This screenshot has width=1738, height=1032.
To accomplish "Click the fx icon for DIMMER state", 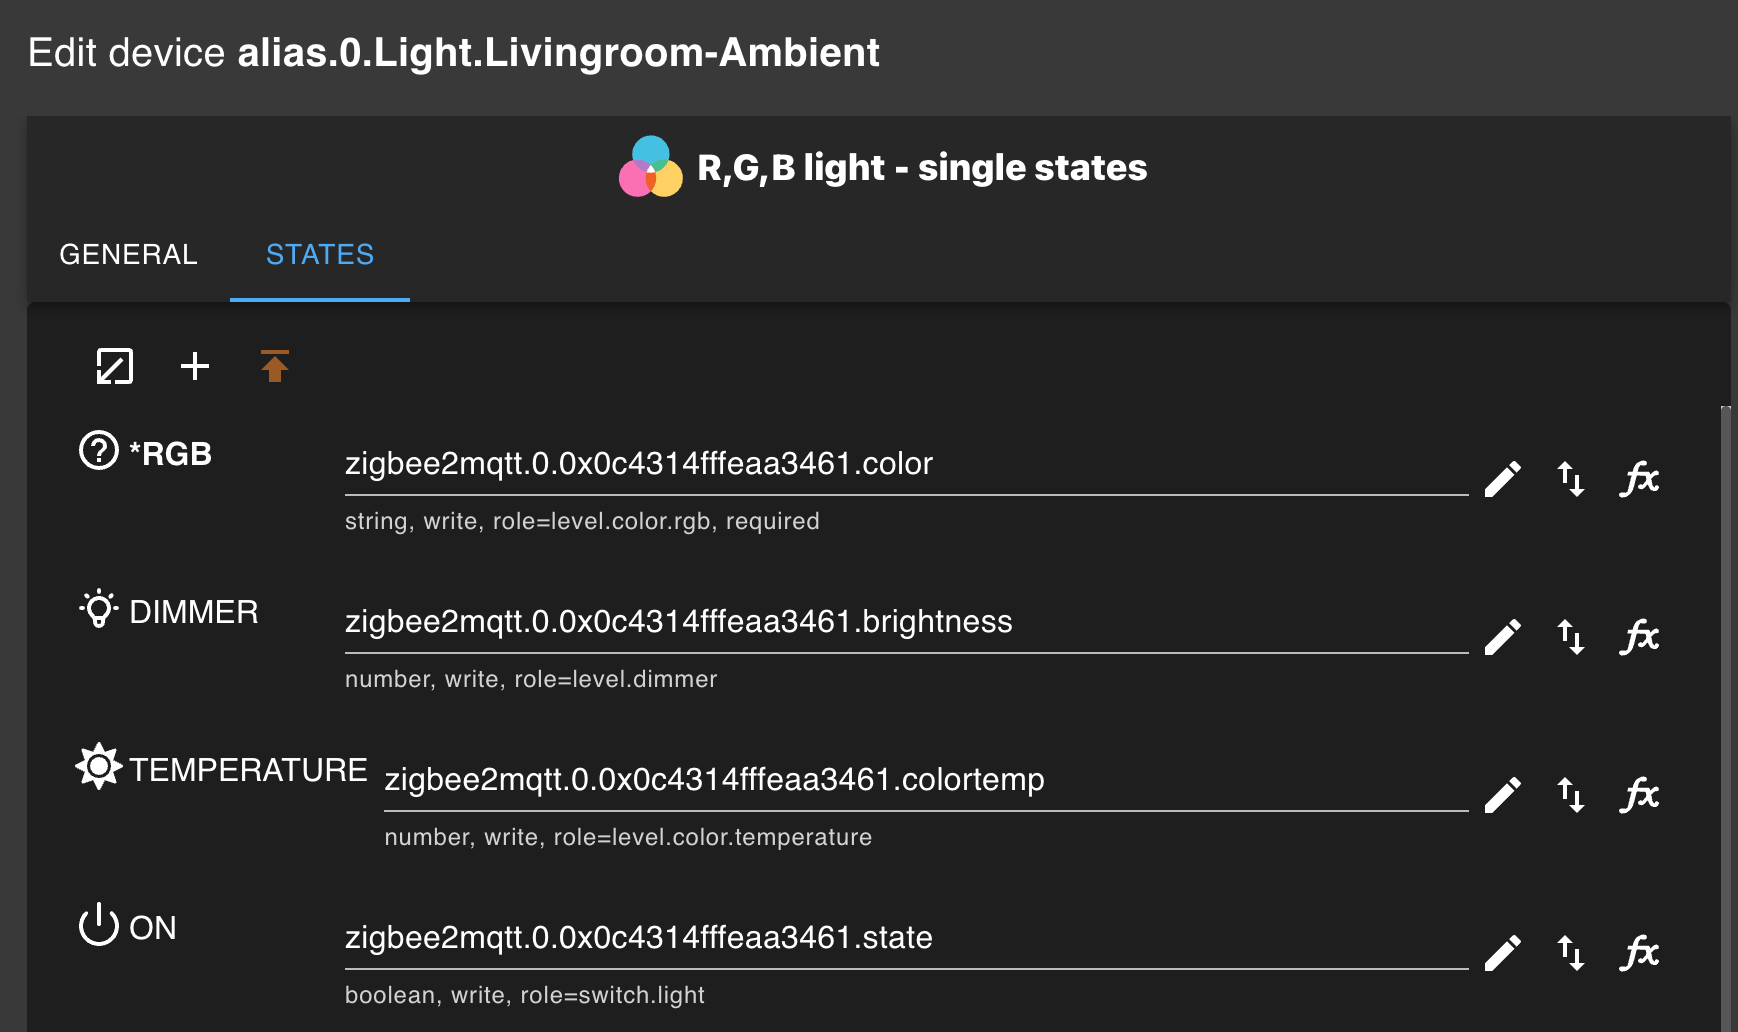I will (x=1639, y=637).
